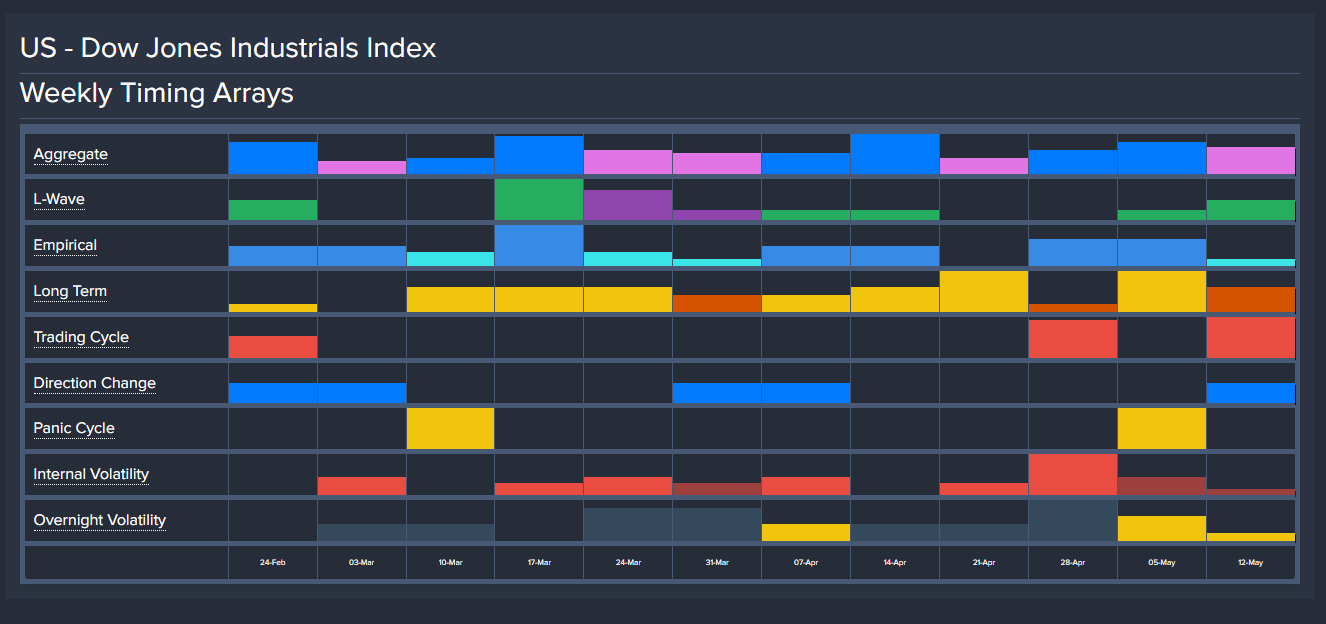
Task: Click the yellow Long Term bar for 10-Mar
Action: tap(450, 300)
